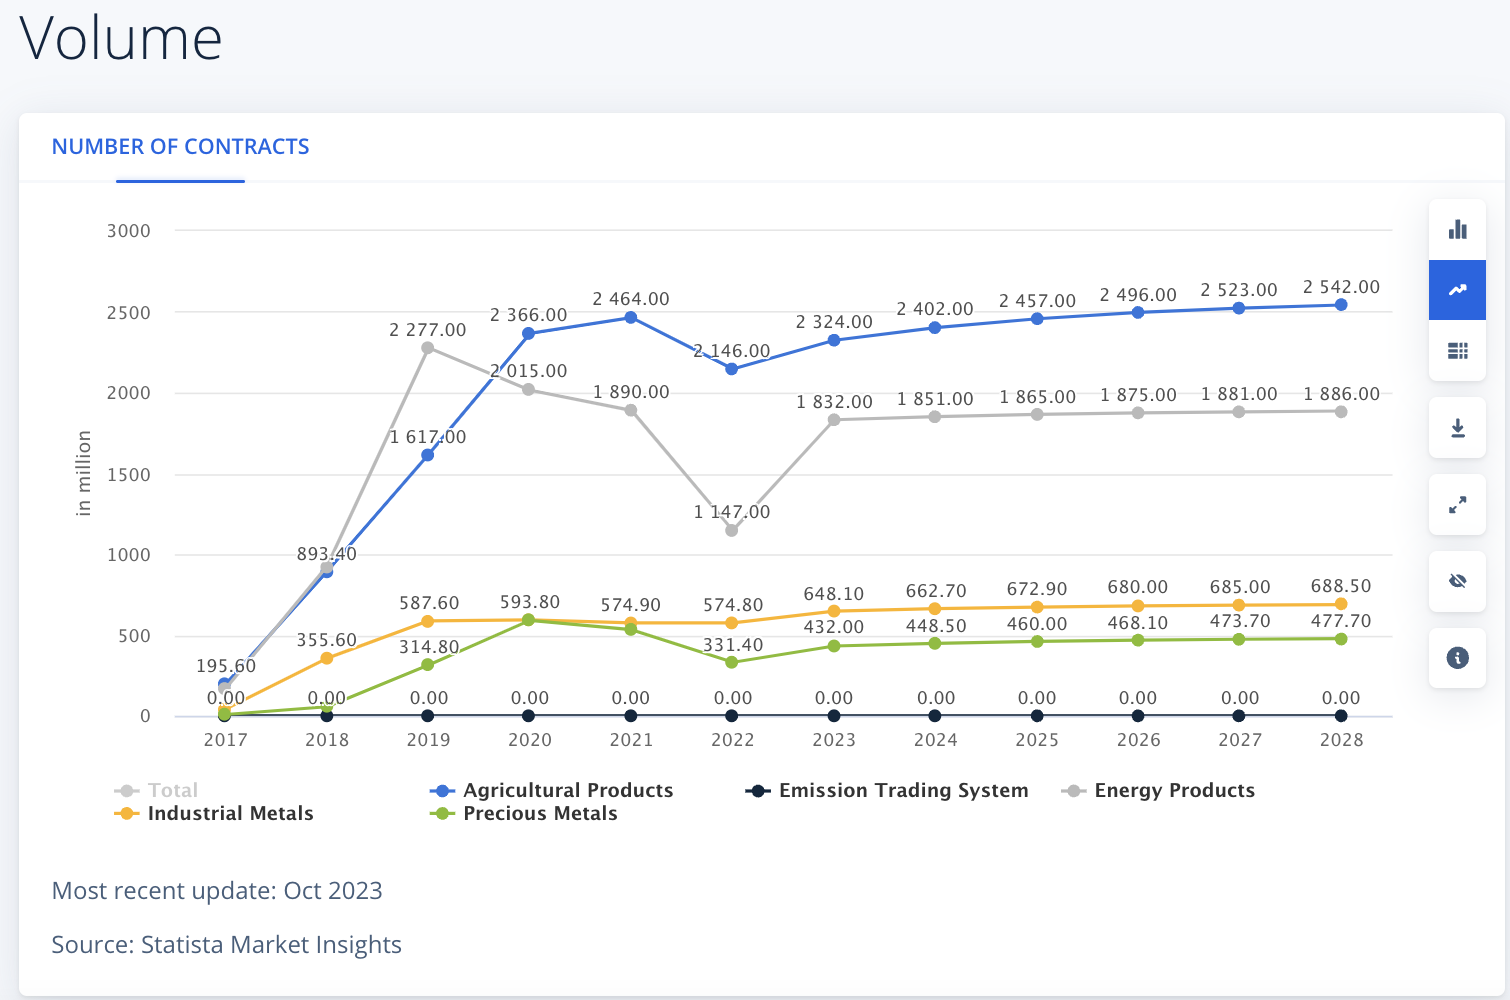Viewport: 1510px width, 1000px height.
Task: Toggle Industrial Metals legend entry
Action: (x=214, y=813)
